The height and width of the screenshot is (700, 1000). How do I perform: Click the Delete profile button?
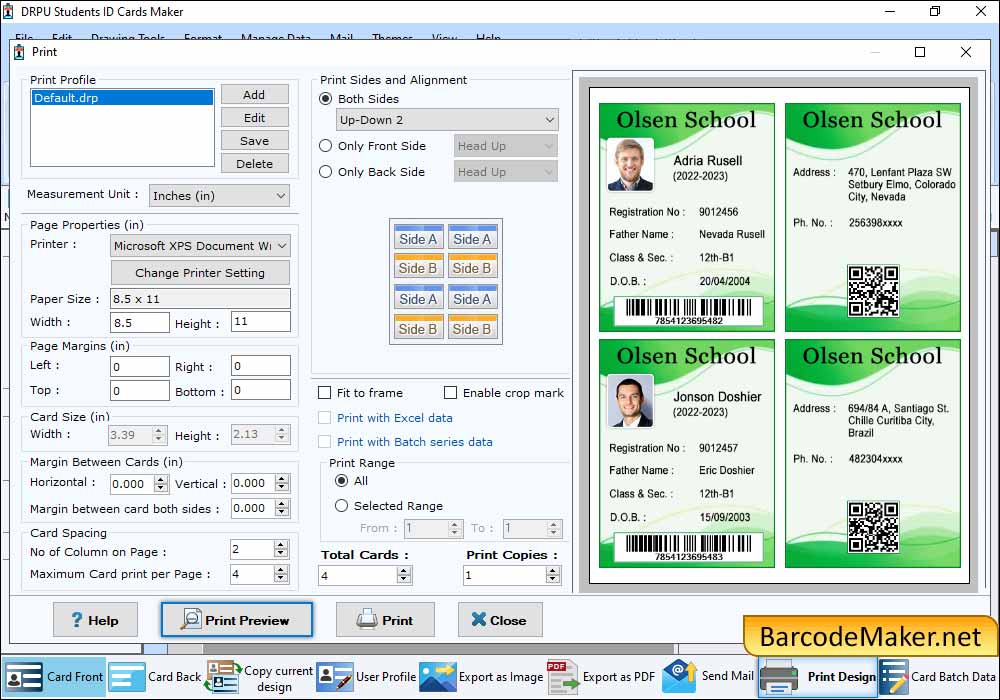tap(254, 164)
